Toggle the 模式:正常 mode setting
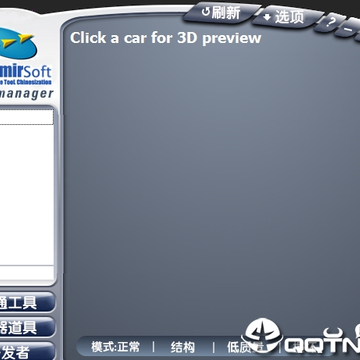 click(116, 347)
